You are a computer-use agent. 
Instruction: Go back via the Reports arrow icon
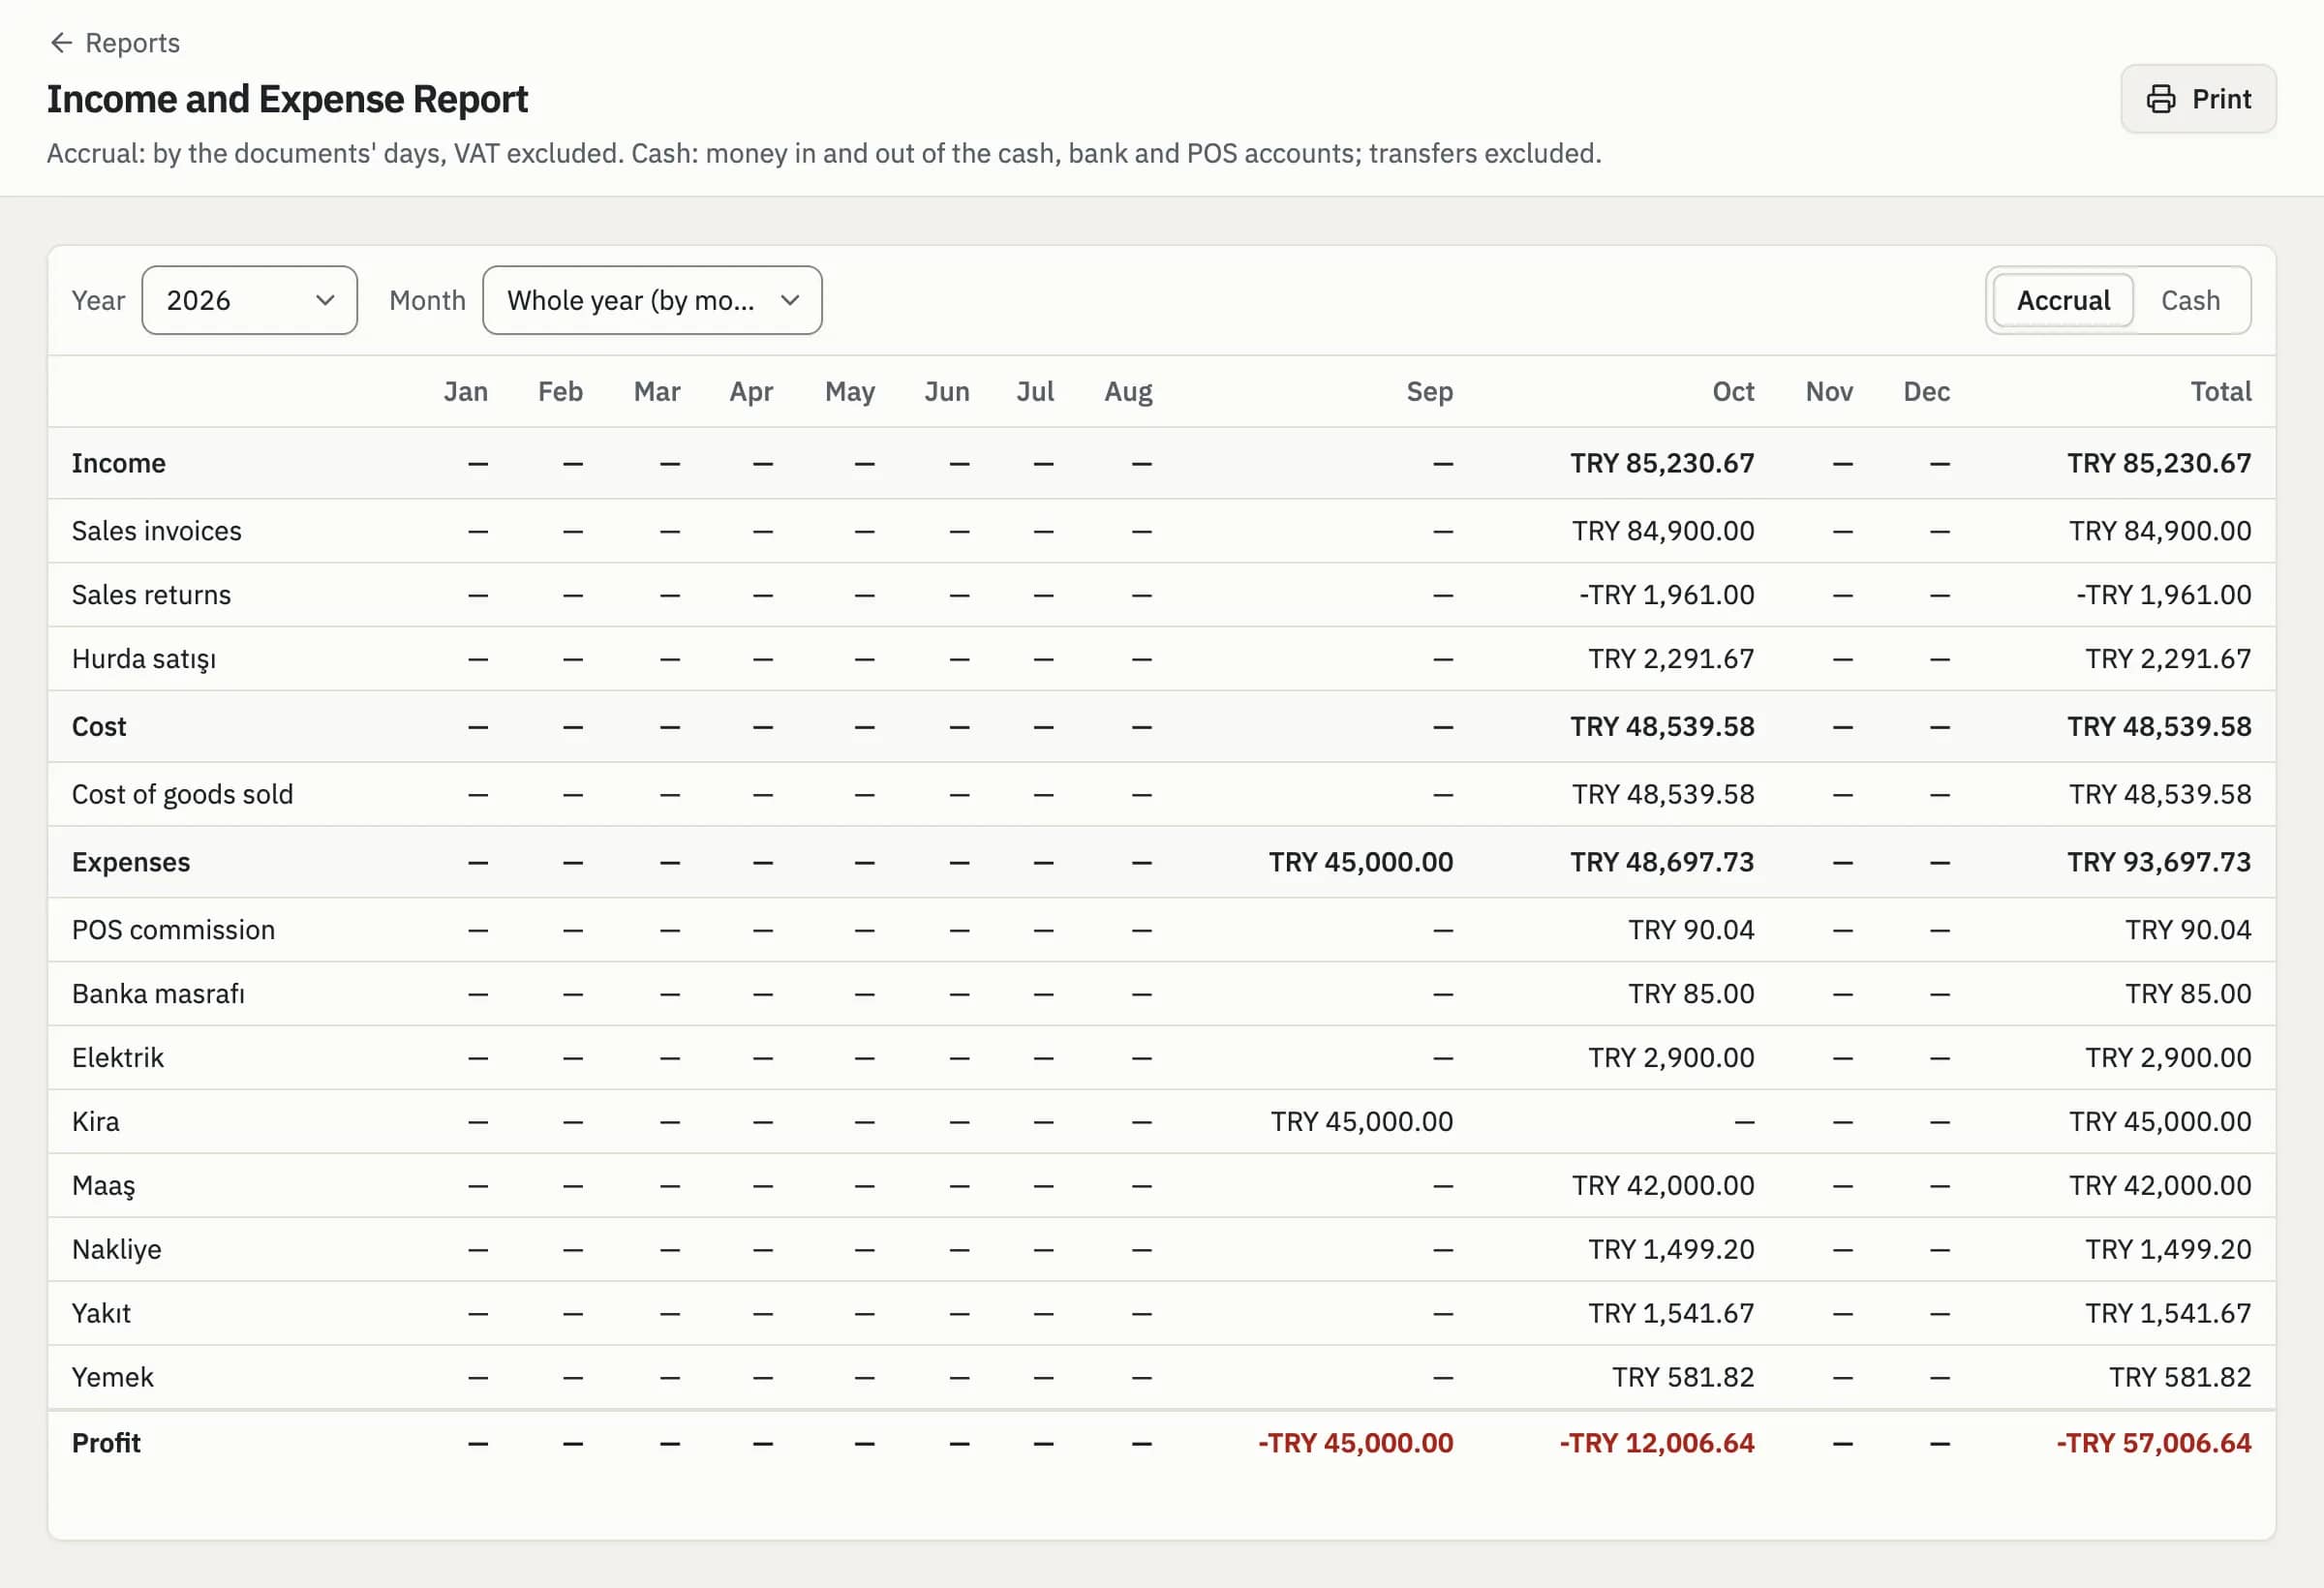click(x=61, y=43)
